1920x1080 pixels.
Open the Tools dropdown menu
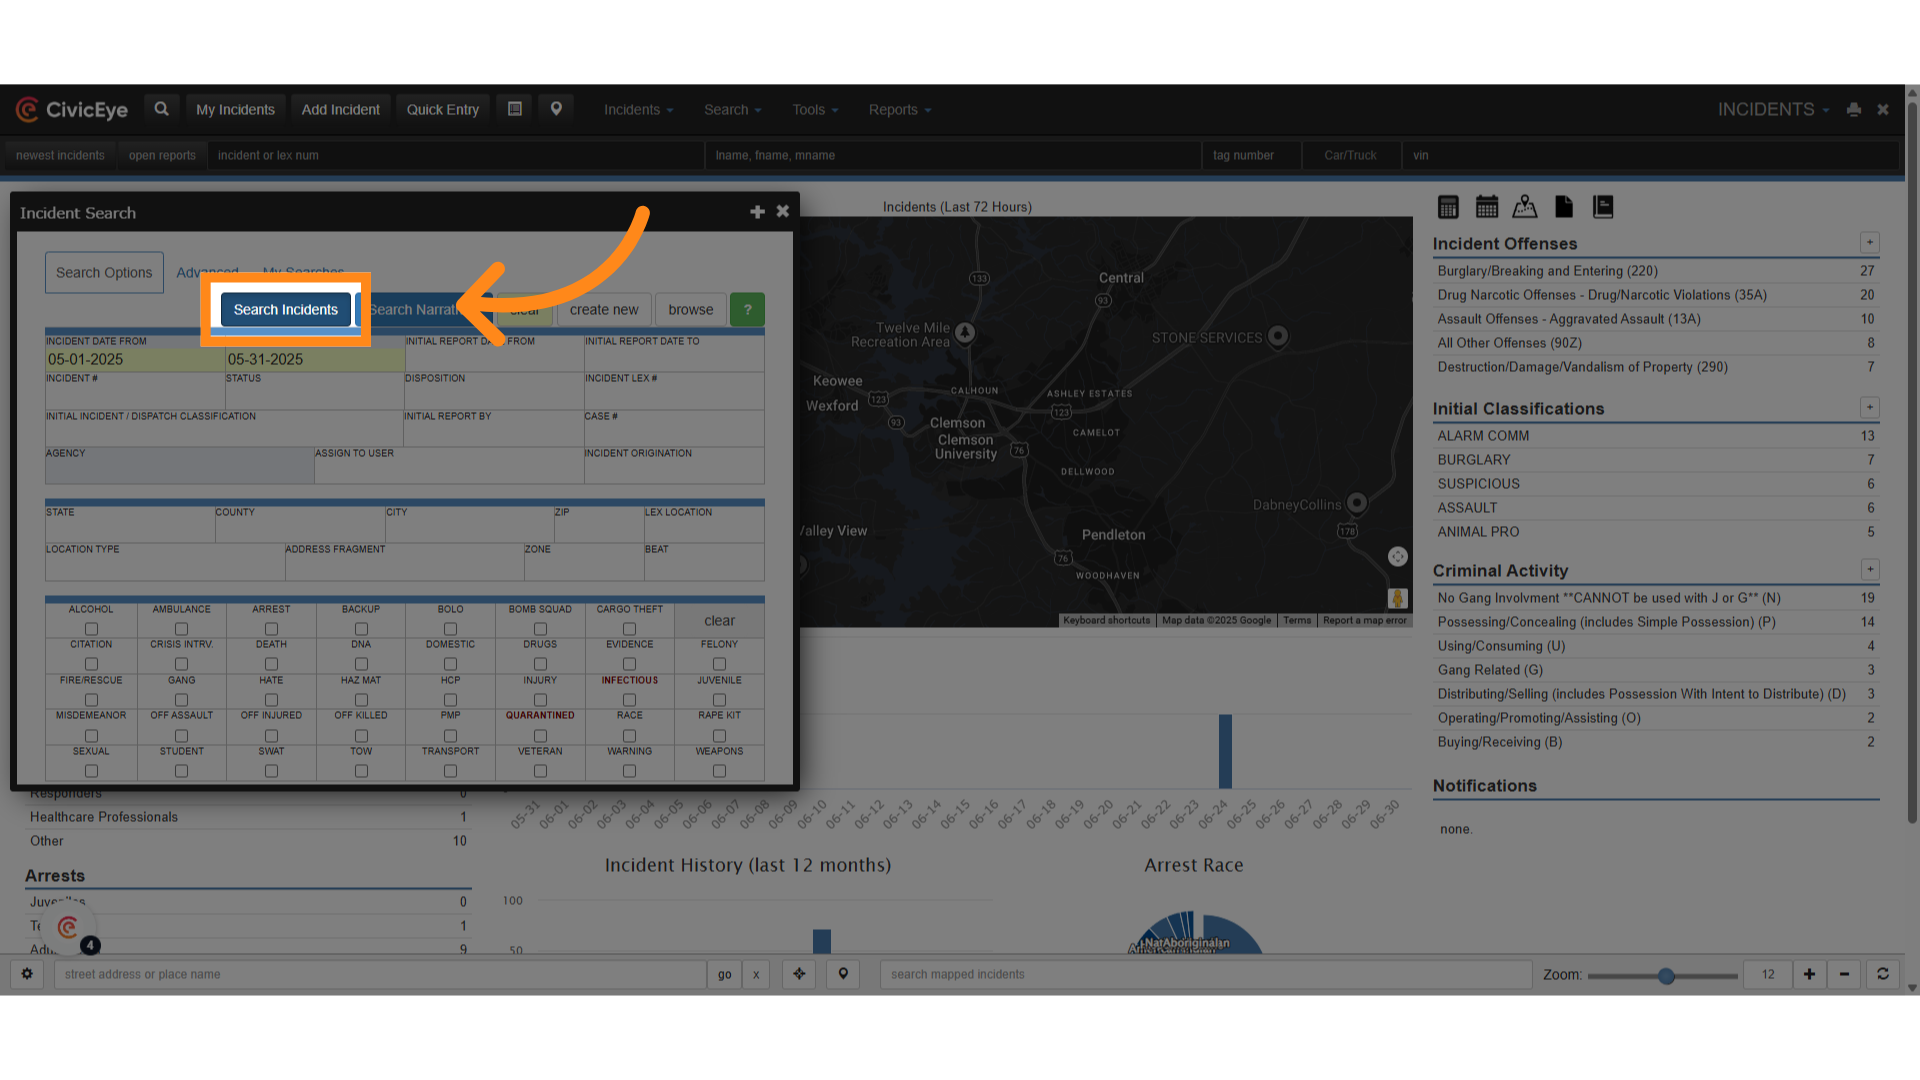tap(815, 110)
